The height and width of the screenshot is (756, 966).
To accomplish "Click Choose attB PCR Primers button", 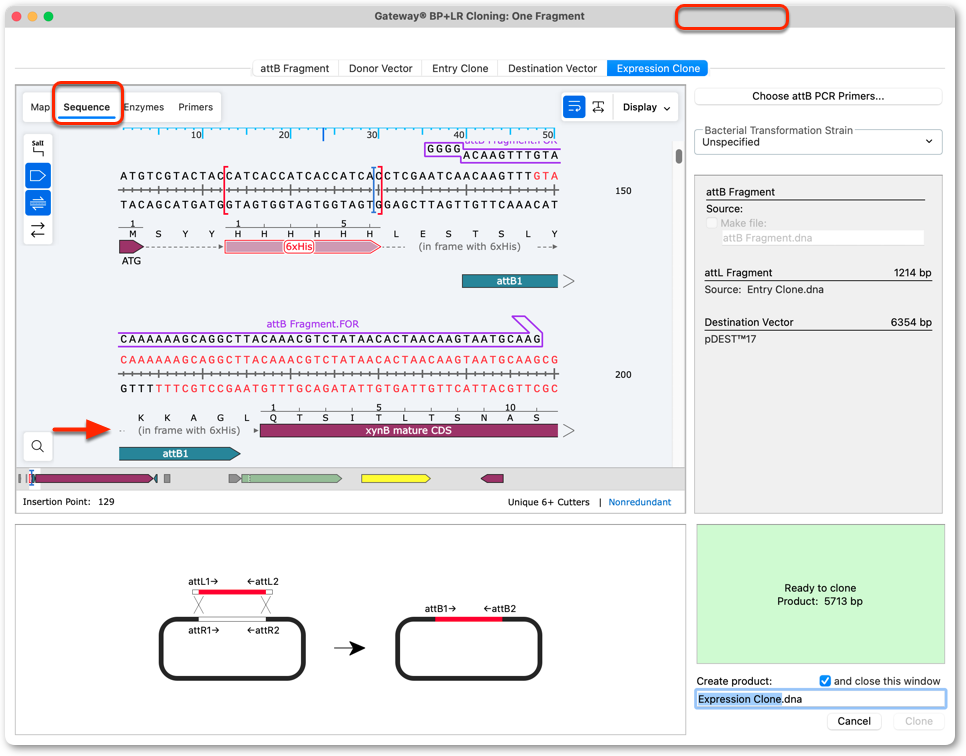I will tap(818, 96).
